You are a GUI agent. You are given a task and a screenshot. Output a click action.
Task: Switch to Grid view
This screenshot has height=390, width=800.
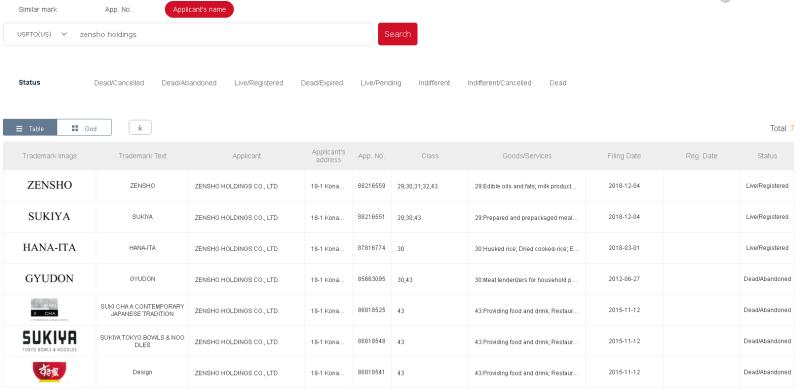84,128
